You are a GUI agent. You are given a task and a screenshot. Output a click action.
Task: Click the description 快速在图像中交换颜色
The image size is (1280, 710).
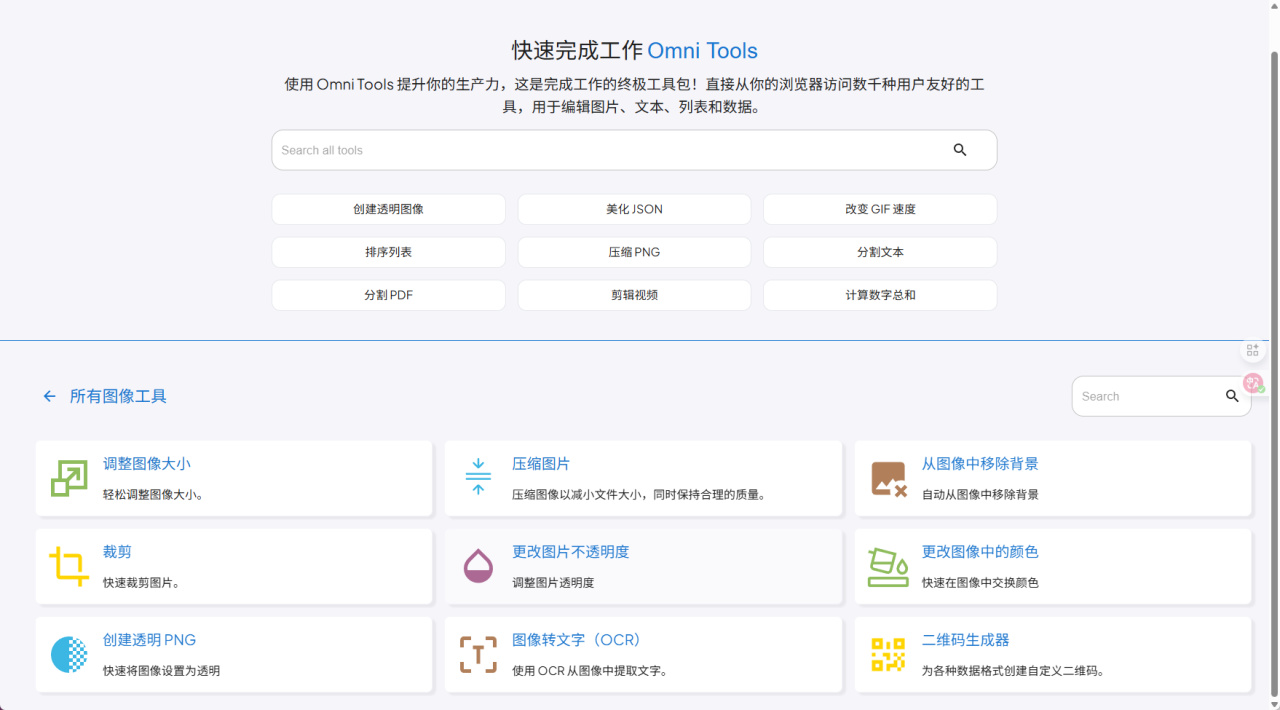980,582
